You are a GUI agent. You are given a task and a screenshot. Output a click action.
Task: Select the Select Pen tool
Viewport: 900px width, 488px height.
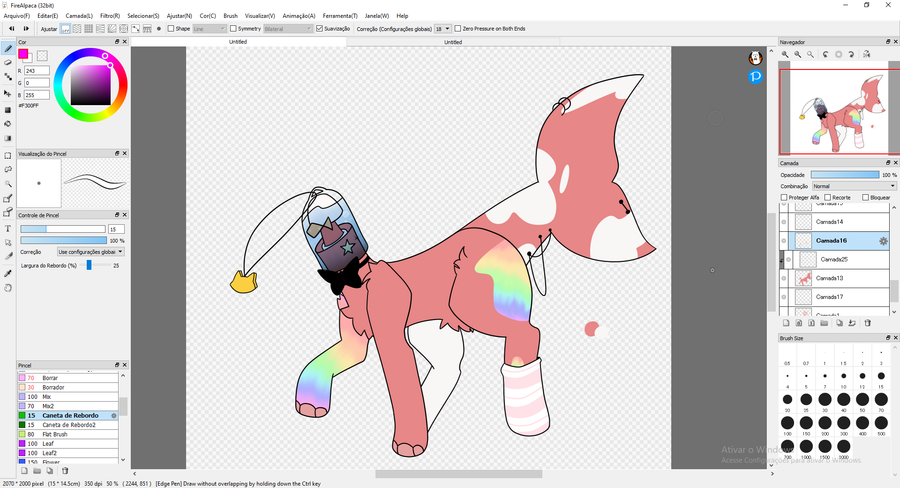8,199
